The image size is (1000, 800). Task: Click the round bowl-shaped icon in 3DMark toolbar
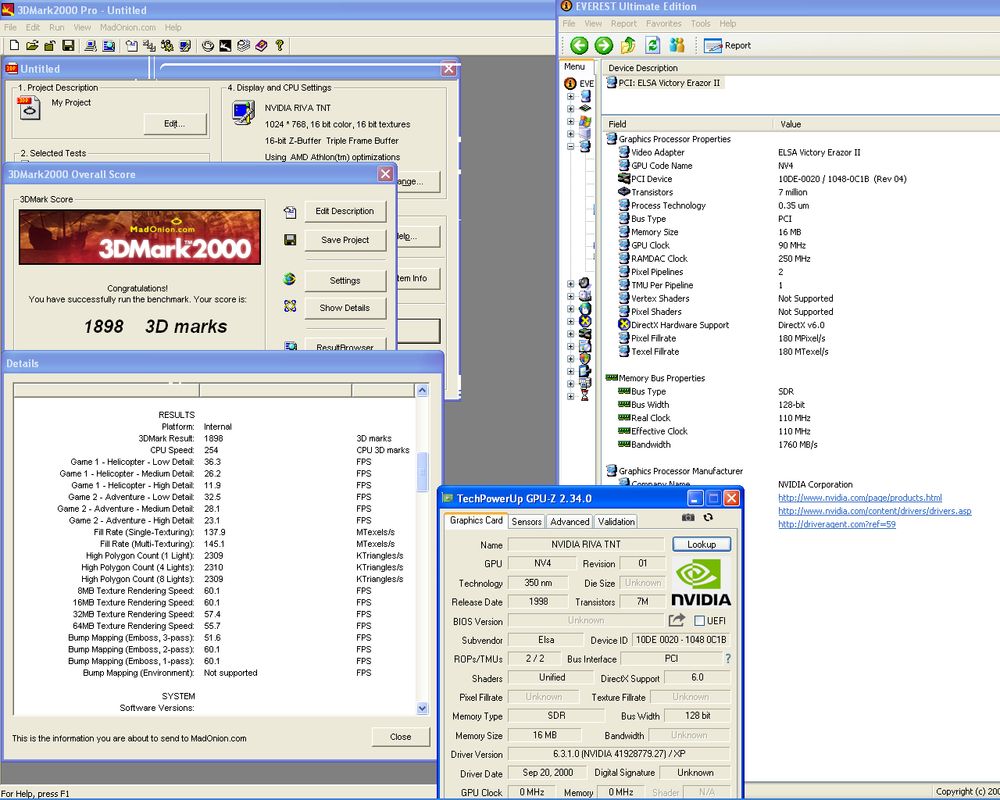(x=208, y=45)
